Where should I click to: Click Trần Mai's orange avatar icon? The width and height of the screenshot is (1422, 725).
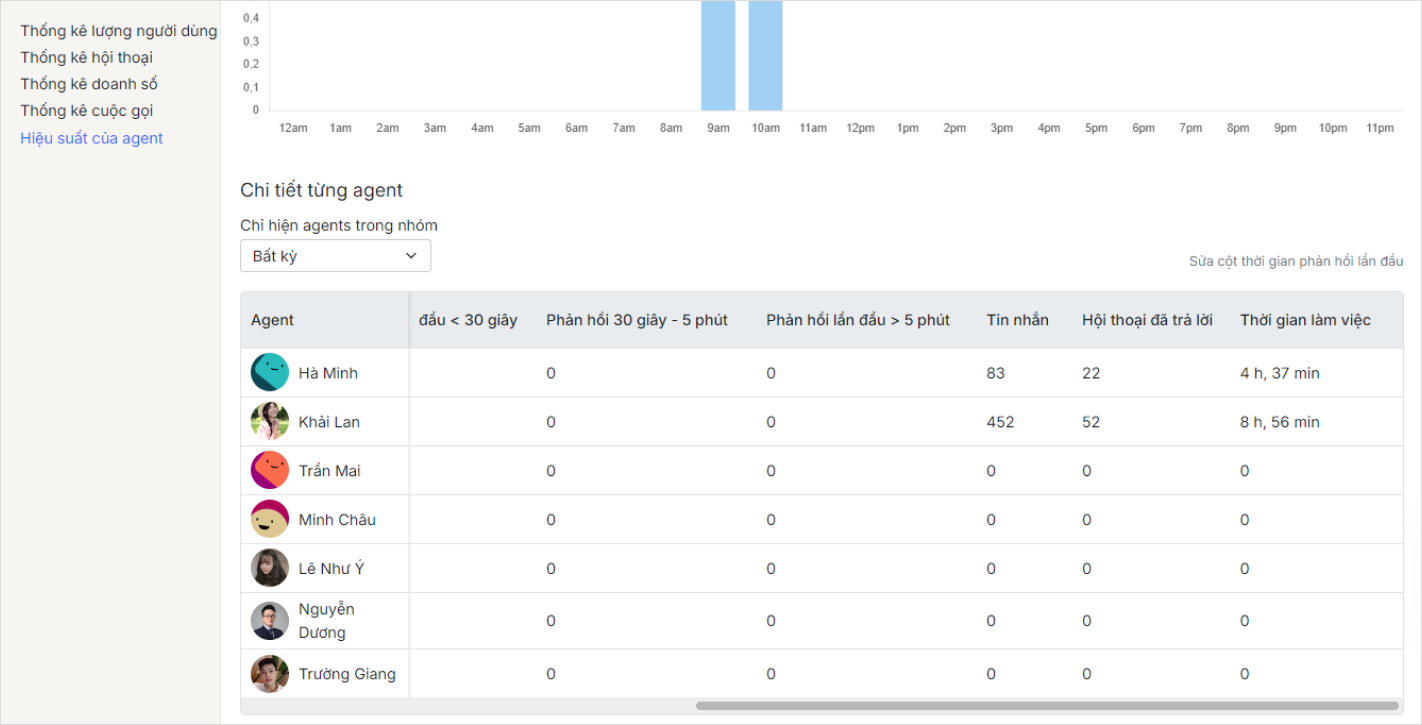tap(270, 471)
